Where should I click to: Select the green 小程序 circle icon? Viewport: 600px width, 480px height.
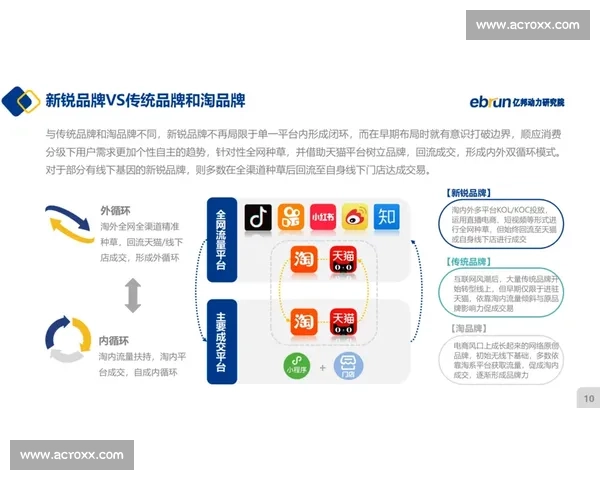coord(297,366)
